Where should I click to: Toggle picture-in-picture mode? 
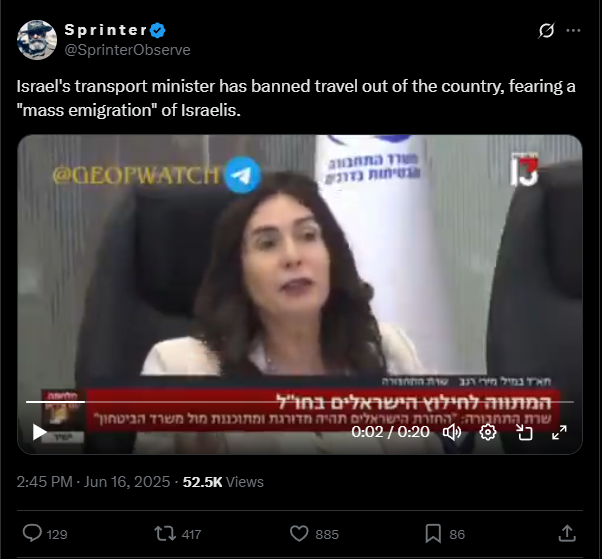(524, 432)
